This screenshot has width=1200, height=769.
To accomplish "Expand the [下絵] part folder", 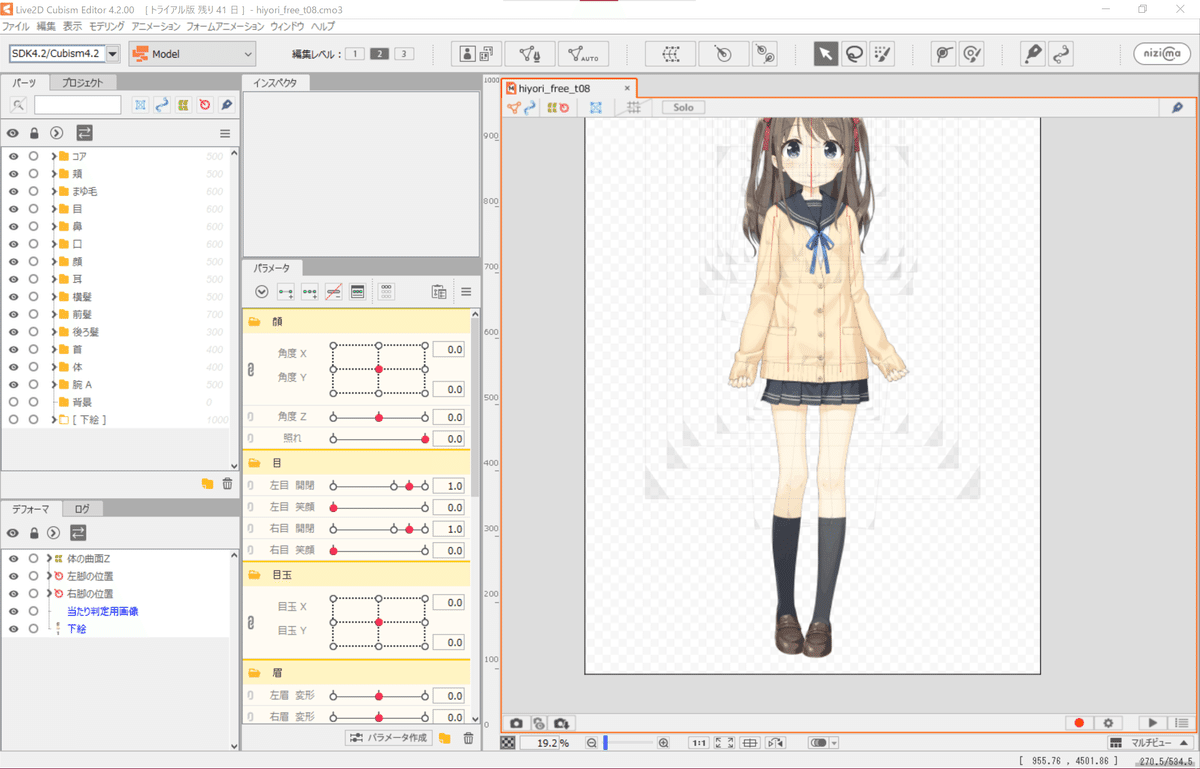I will 54,420.
